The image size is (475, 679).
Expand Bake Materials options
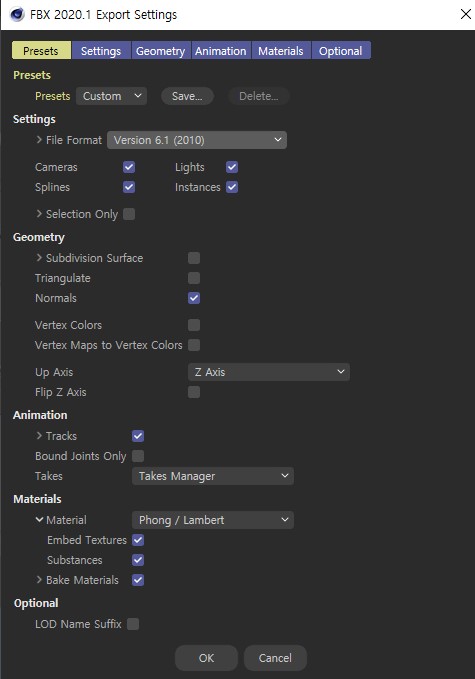39,579
